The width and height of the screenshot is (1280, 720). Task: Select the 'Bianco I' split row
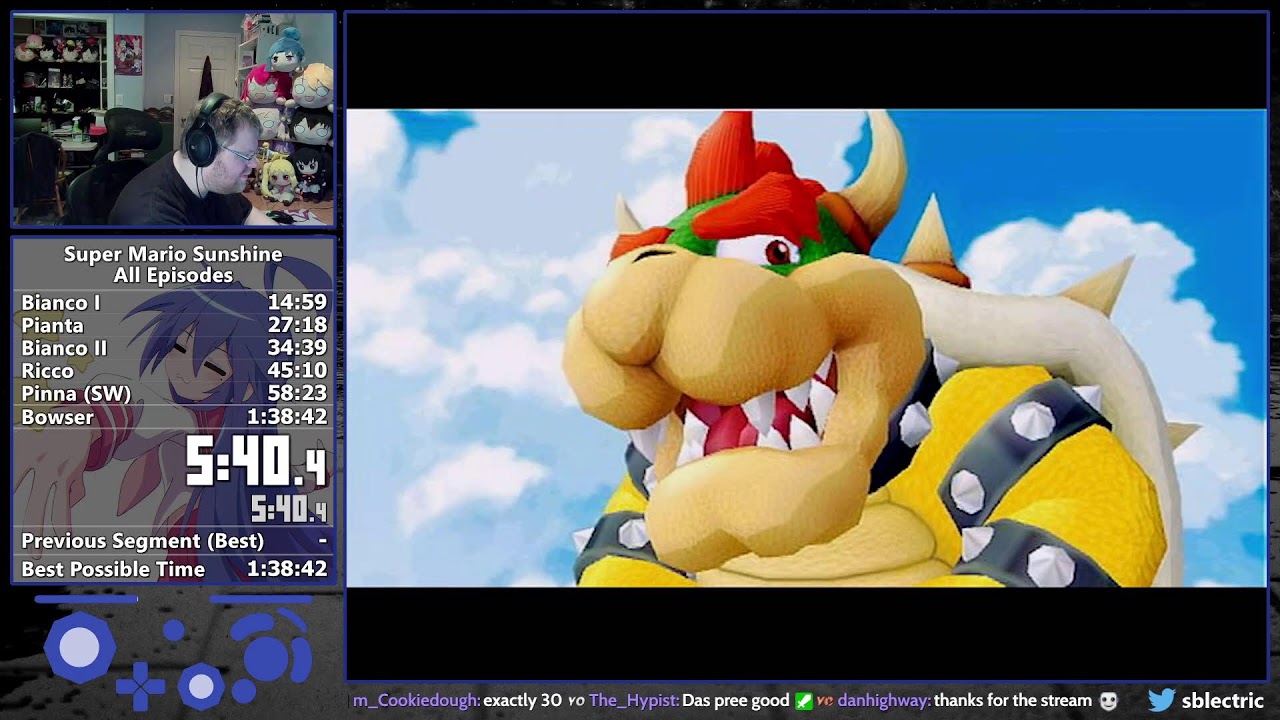tap(173, 302)
